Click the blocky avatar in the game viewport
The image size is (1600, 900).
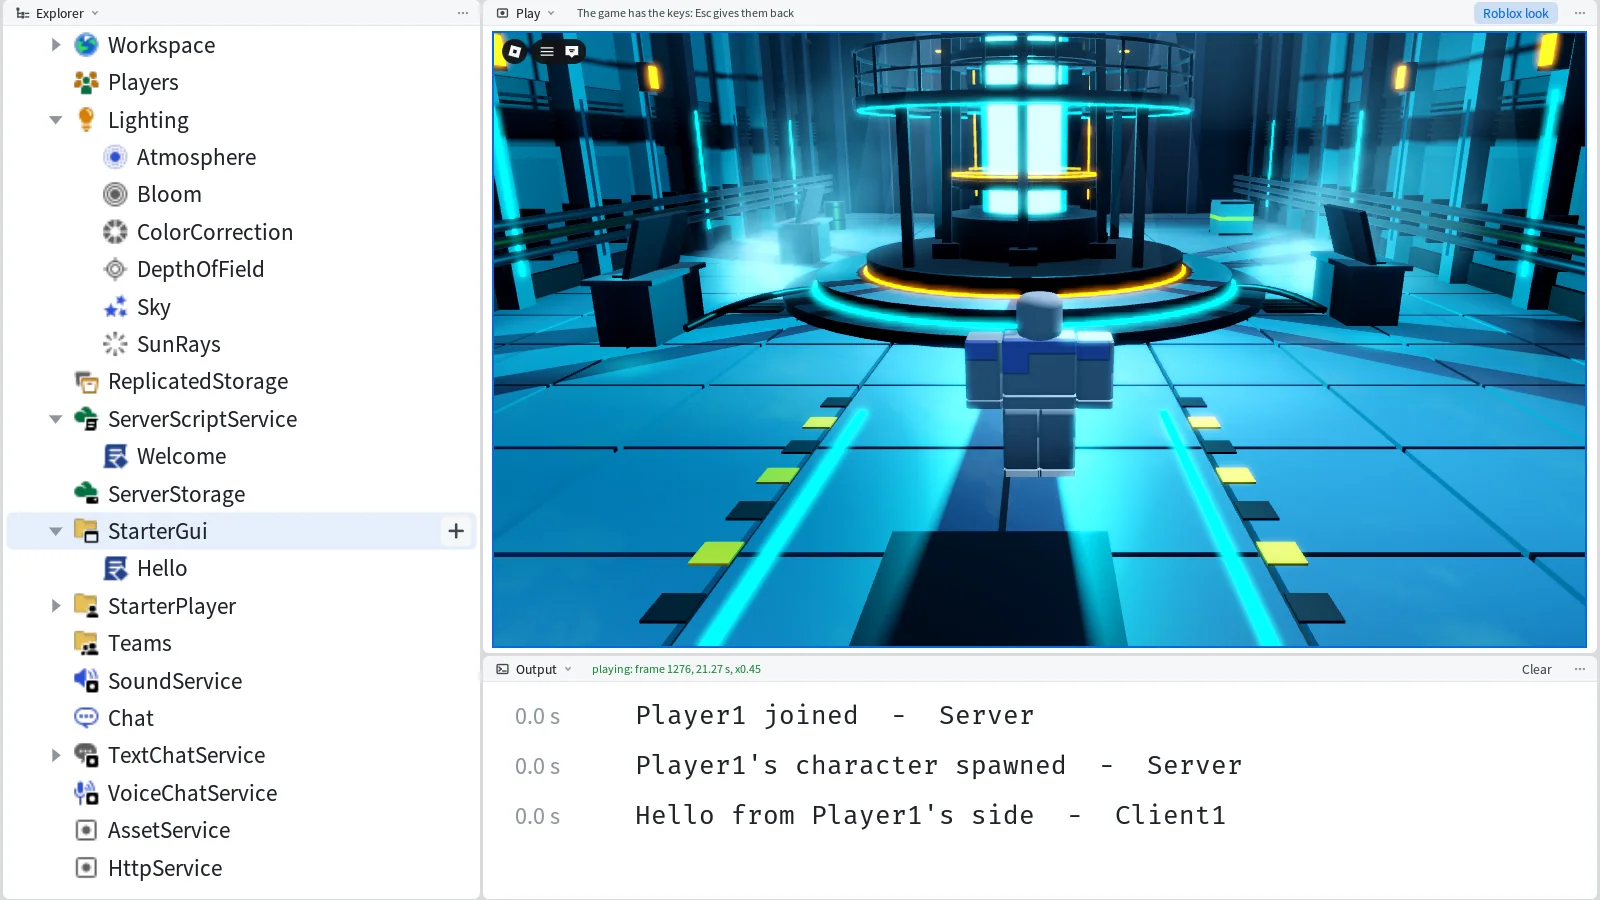coord(1040,383)
